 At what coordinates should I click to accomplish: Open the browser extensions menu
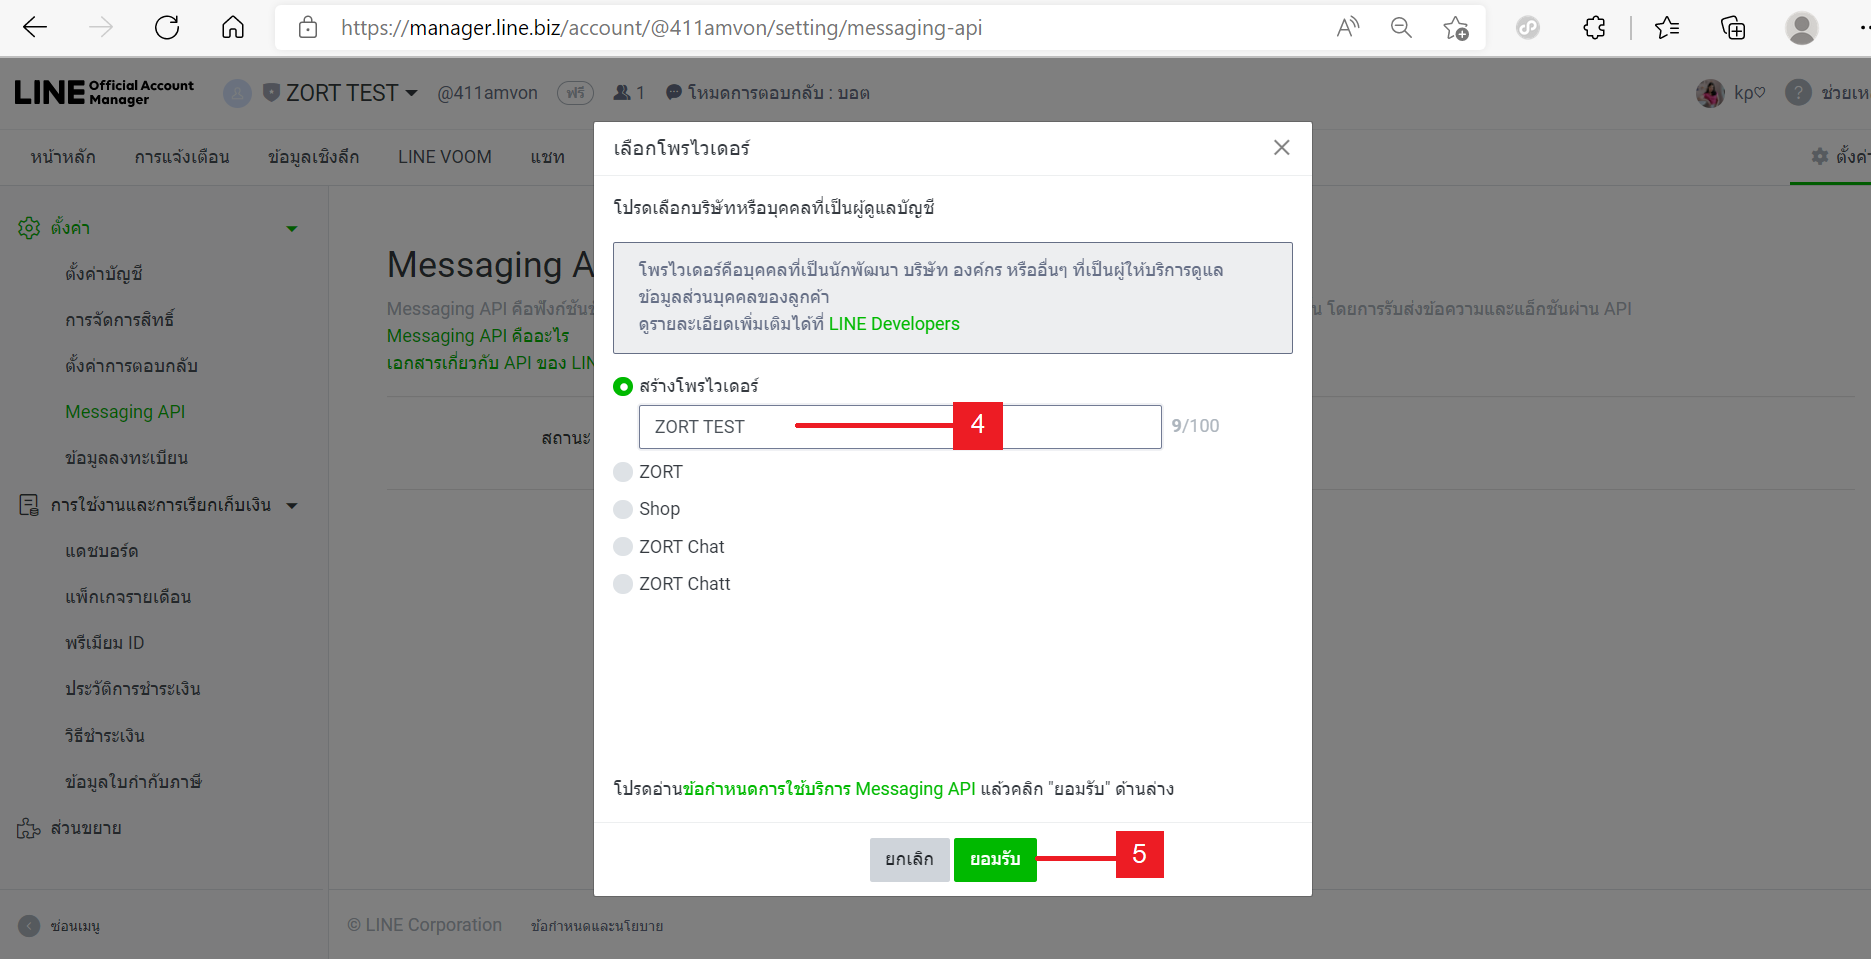pyautogui.click(x=1594, y=28)
